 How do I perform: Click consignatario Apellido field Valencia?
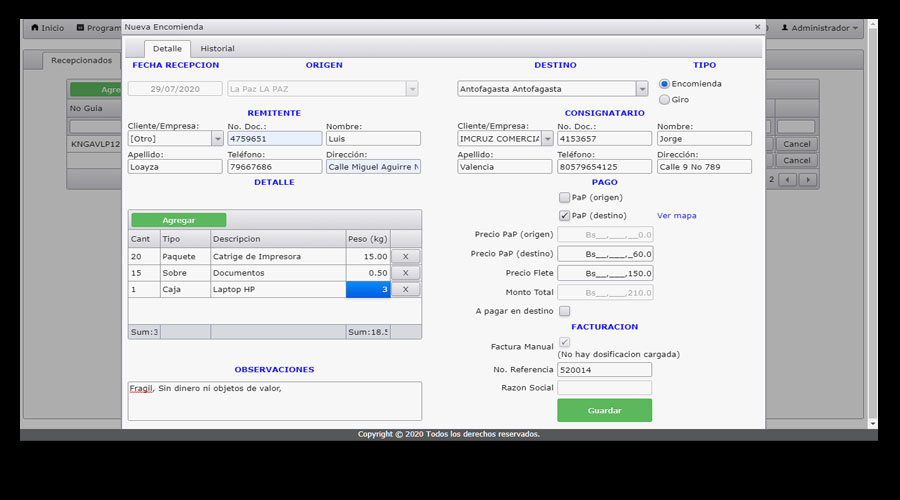505,167
